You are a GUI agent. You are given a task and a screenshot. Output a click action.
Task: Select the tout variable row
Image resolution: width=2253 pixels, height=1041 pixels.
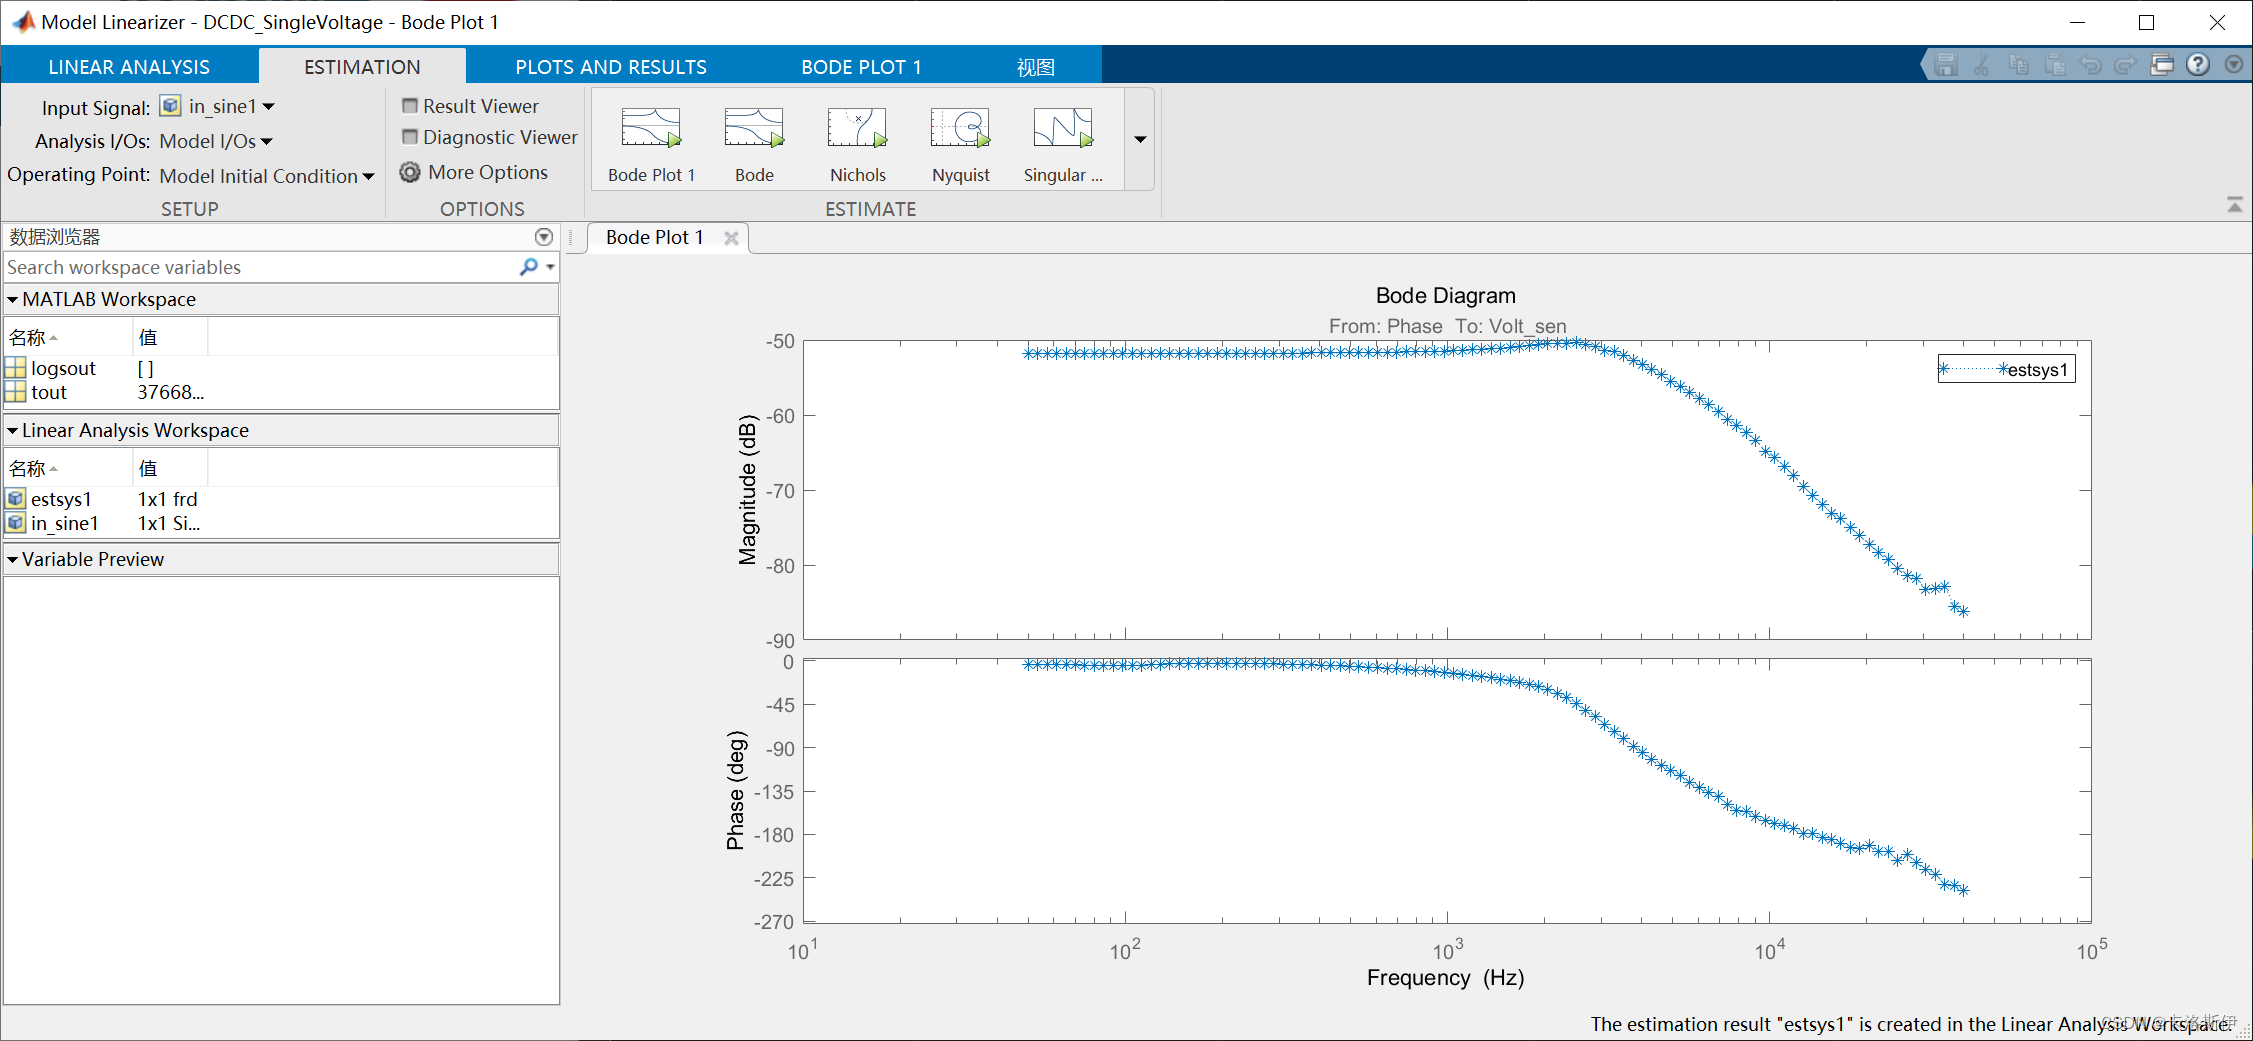(x=280, y=392)
